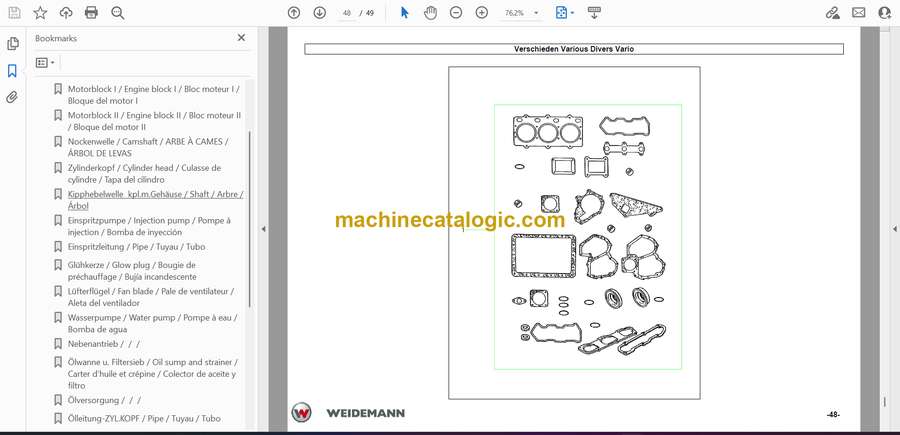900x435 pixels.
Task: Click the Weidemann logo in the footer
Action: point(348,413)
